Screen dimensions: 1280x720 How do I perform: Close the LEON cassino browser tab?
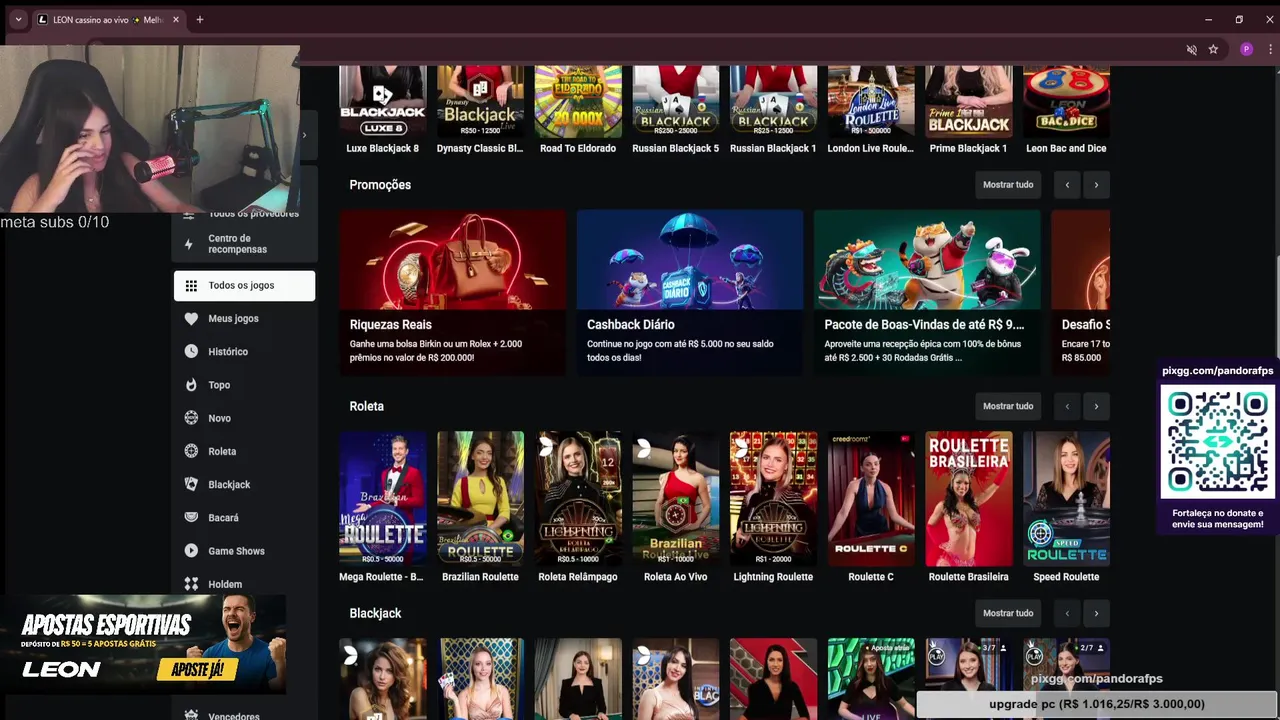point(177,20)
